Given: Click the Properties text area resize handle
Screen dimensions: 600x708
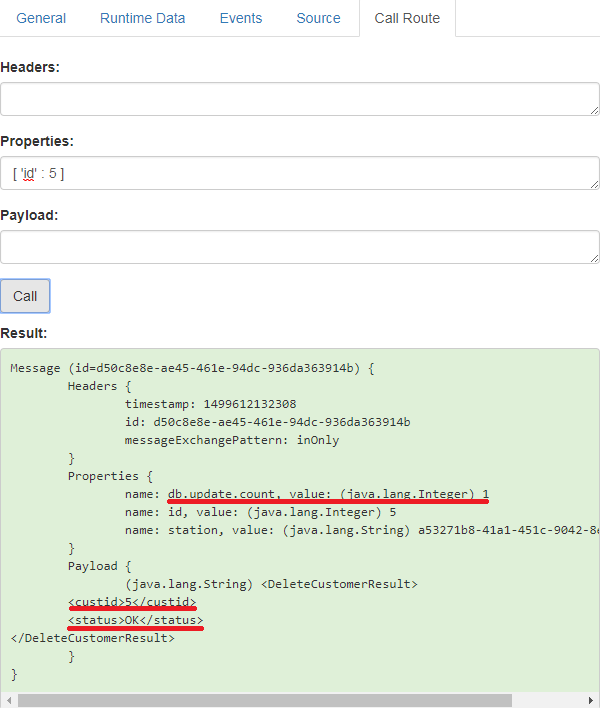Looking at the screenshot, I should (x=594, y=184).
